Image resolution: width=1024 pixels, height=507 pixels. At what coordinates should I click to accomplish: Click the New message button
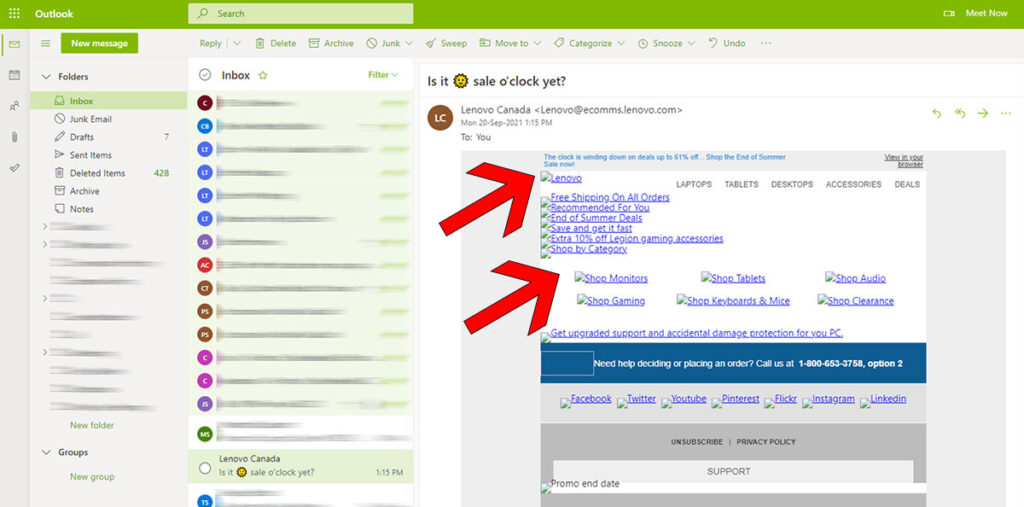(99, 44)
